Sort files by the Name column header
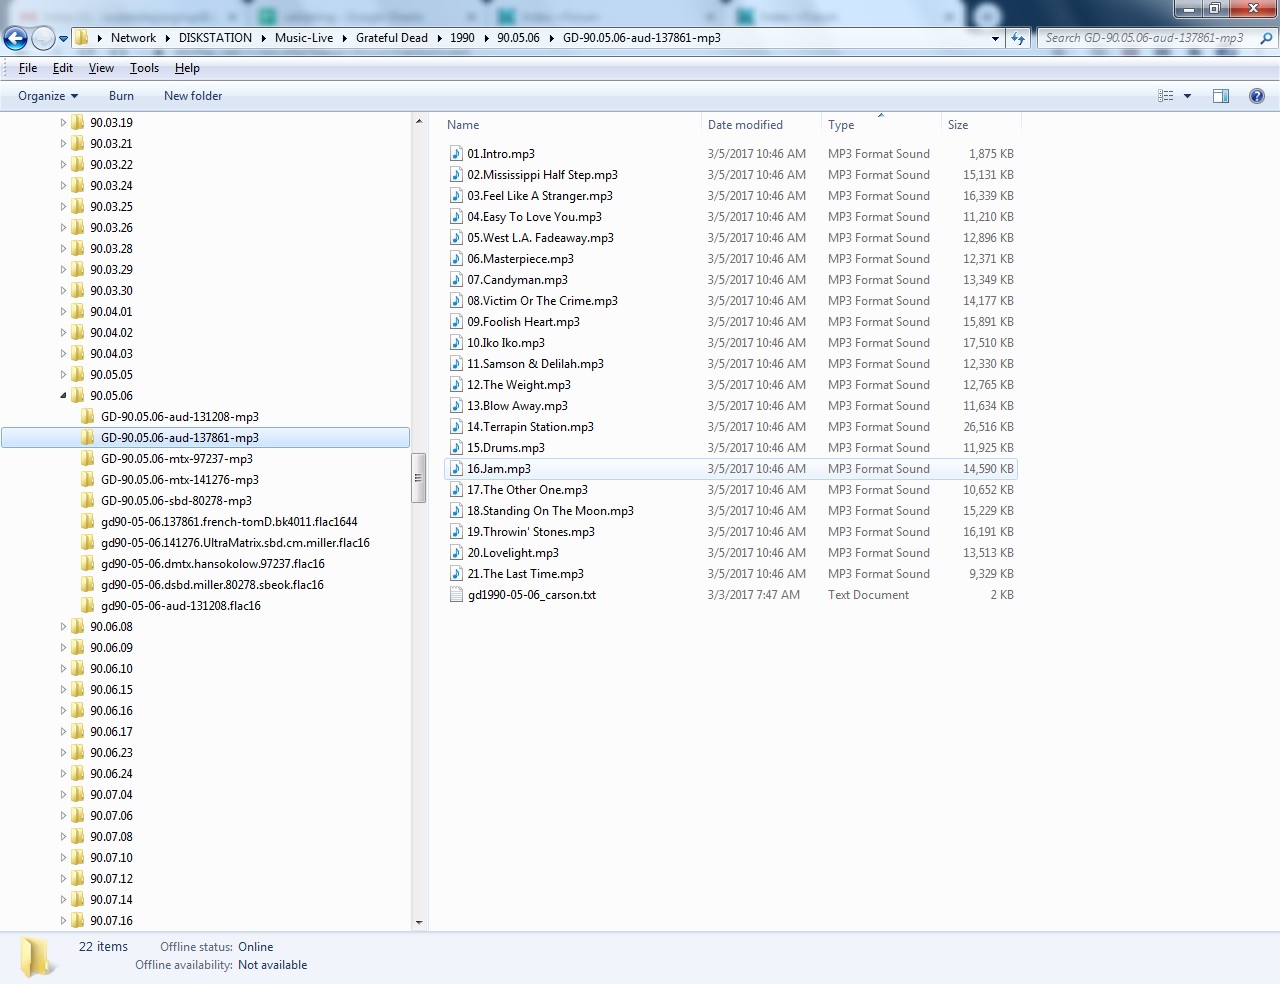This screenshot has height=984, width=1280. pos(571,125)
